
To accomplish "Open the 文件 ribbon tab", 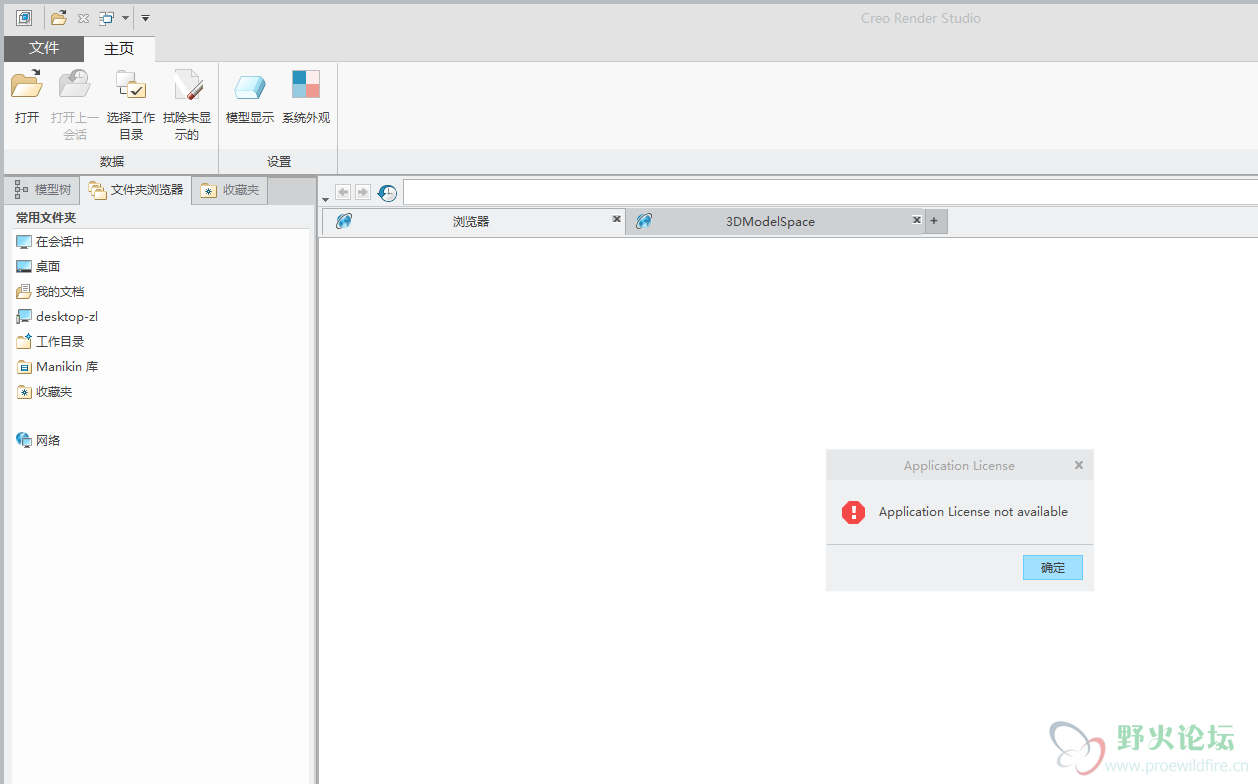I will click(x=44, y=48).
